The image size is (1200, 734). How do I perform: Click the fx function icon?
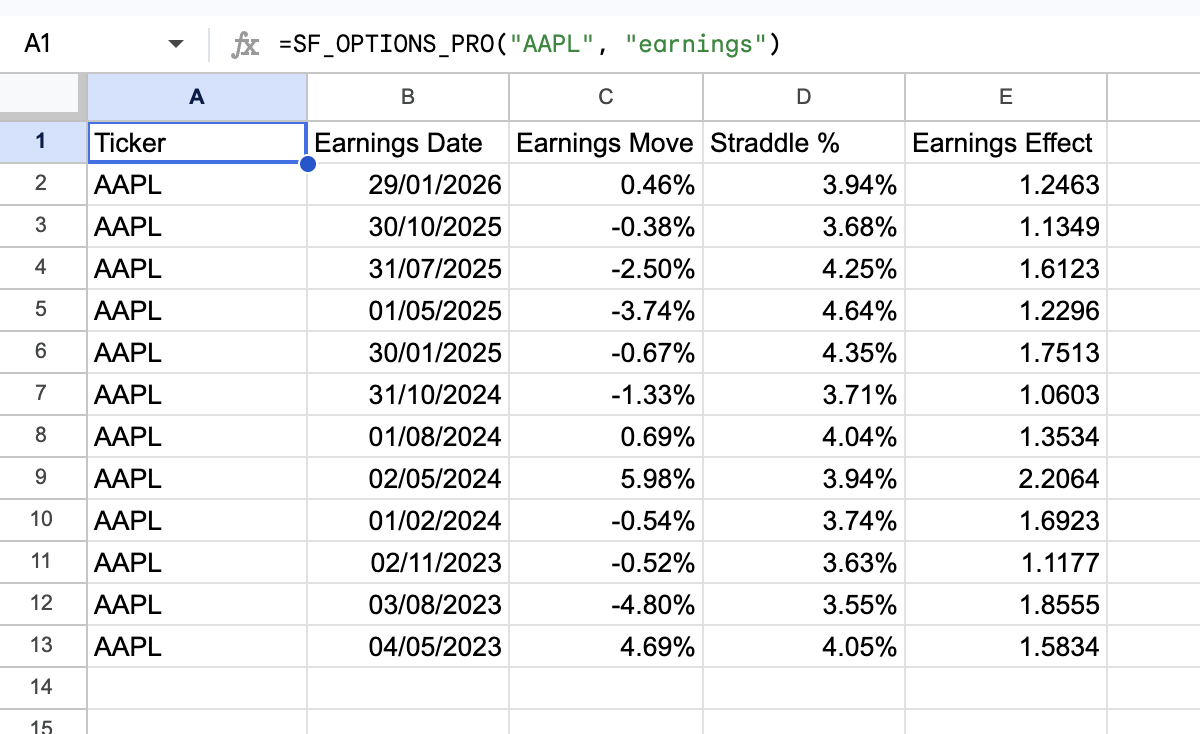point(245,44)
